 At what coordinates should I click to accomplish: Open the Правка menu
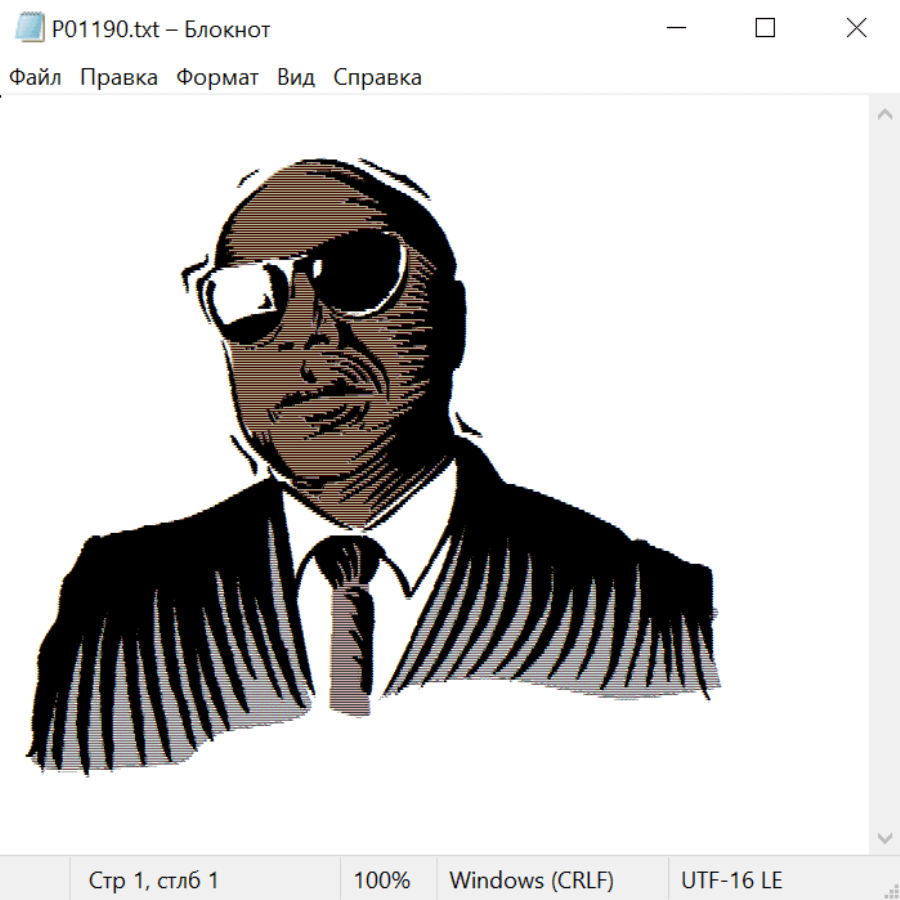point(119,78)
